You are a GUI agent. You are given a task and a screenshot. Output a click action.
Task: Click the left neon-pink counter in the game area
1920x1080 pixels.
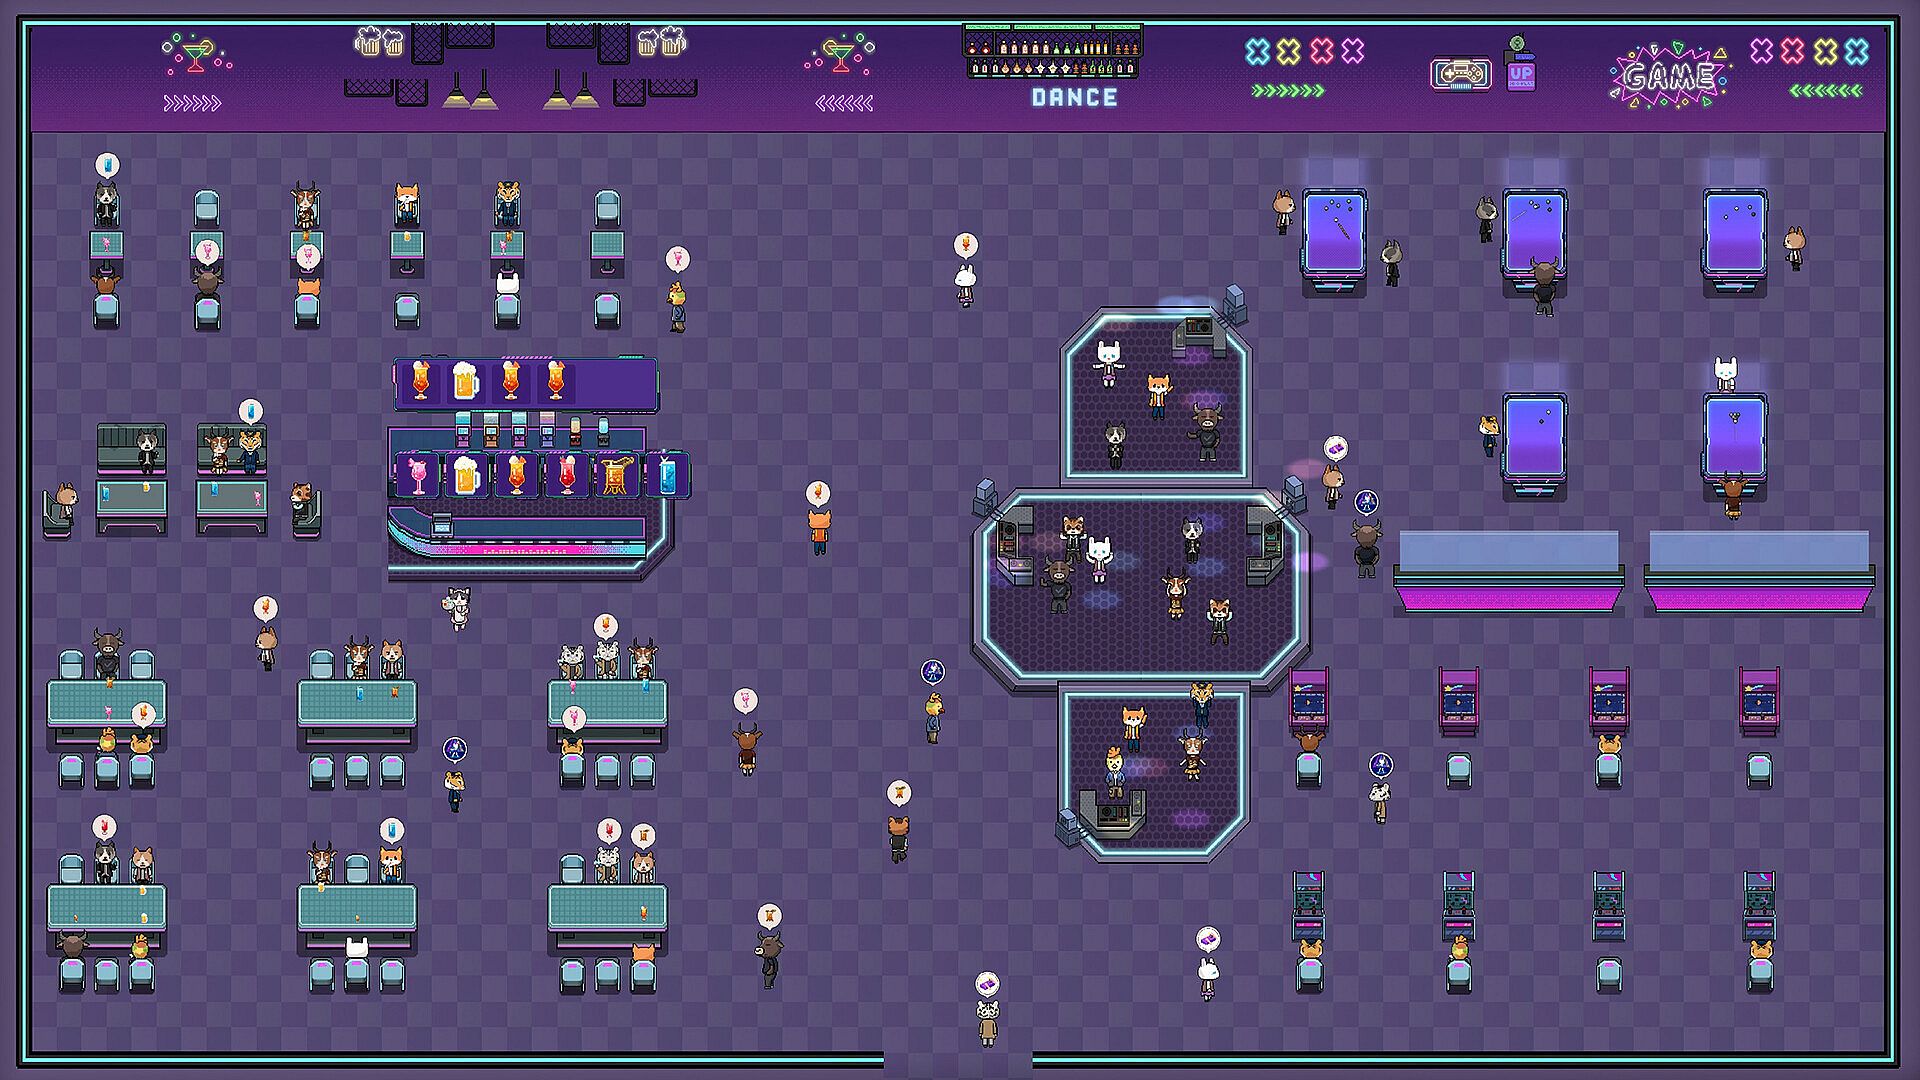pos(1508,573)
